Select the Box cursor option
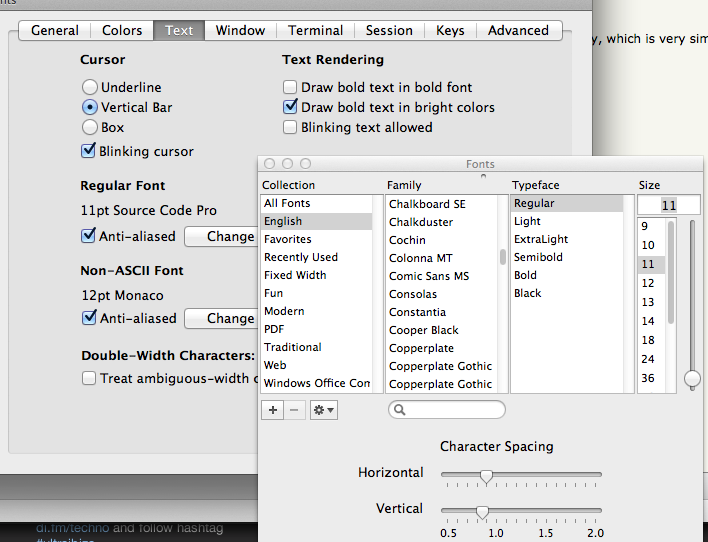Image resolution: width=708 pixels, height=542 pixels. pyautogui.click(x=90, y=127)
